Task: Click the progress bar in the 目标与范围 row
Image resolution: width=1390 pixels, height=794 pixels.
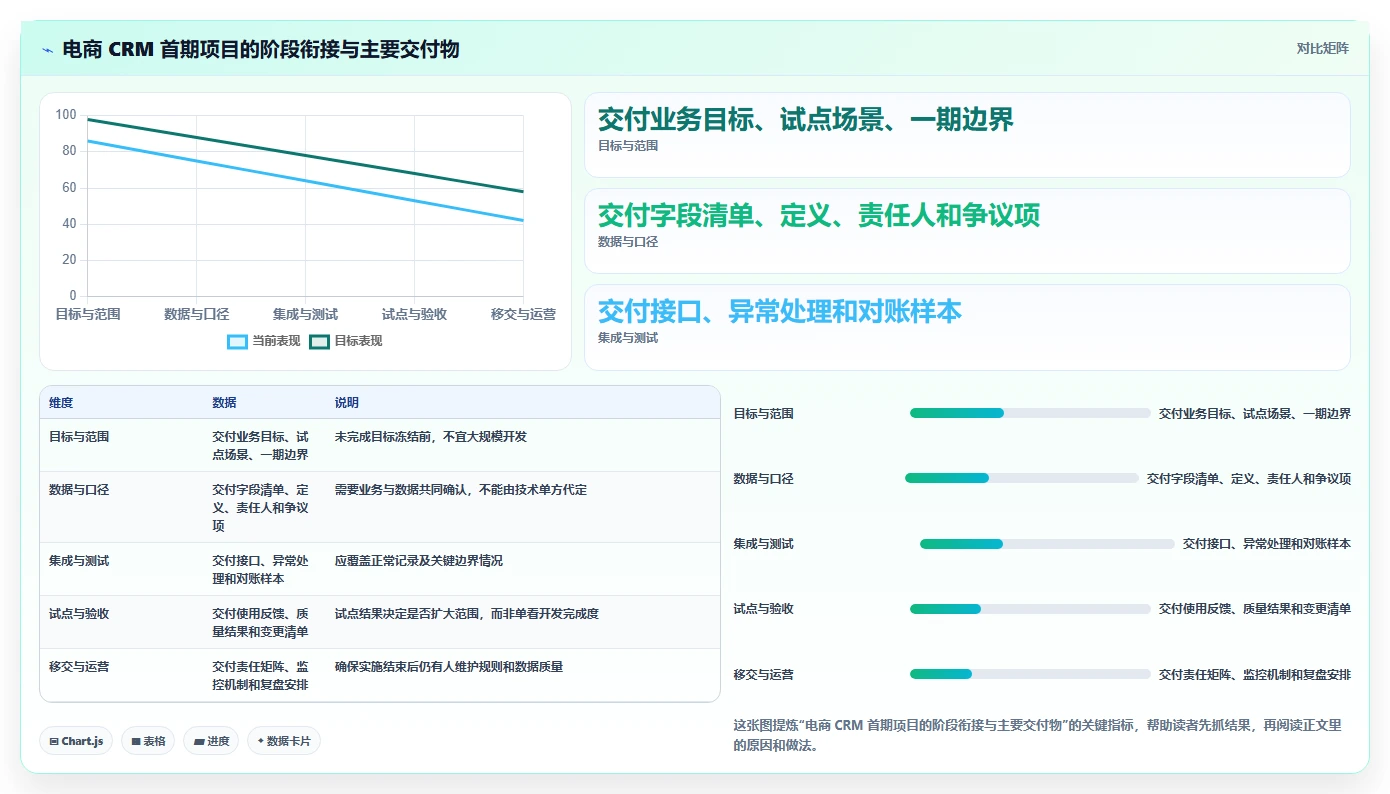Action: [x=1030, y=413]
